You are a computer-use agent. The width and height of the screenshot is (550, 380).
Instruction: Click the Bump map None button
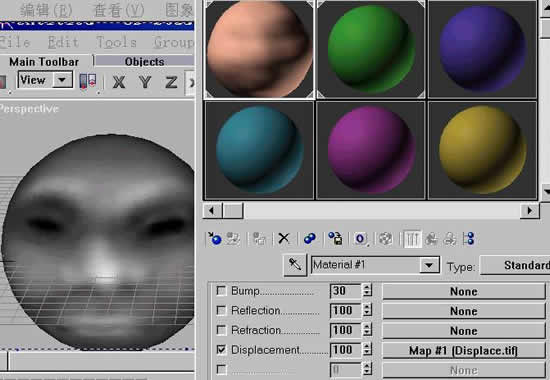464,291
